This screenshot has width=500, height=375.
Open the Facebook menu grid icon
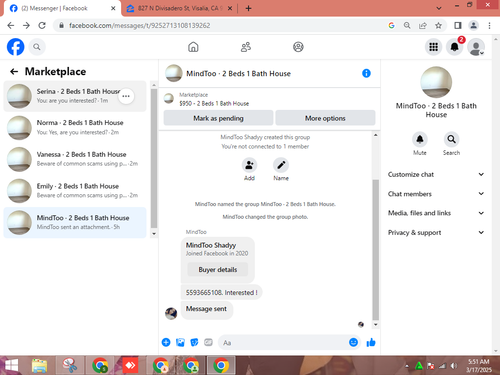click(433, 47)
